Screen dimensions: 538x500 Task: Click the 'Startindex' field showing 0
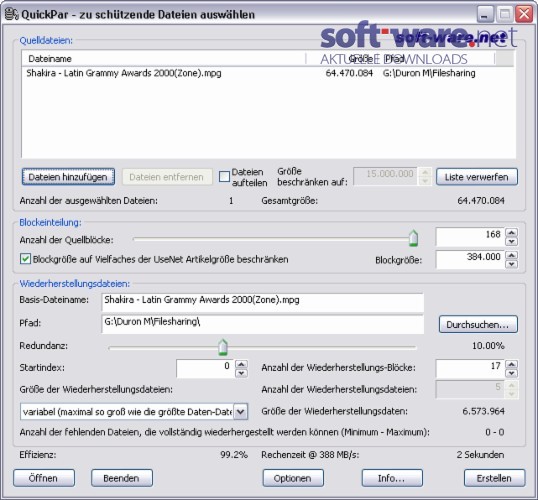(205, 369)
